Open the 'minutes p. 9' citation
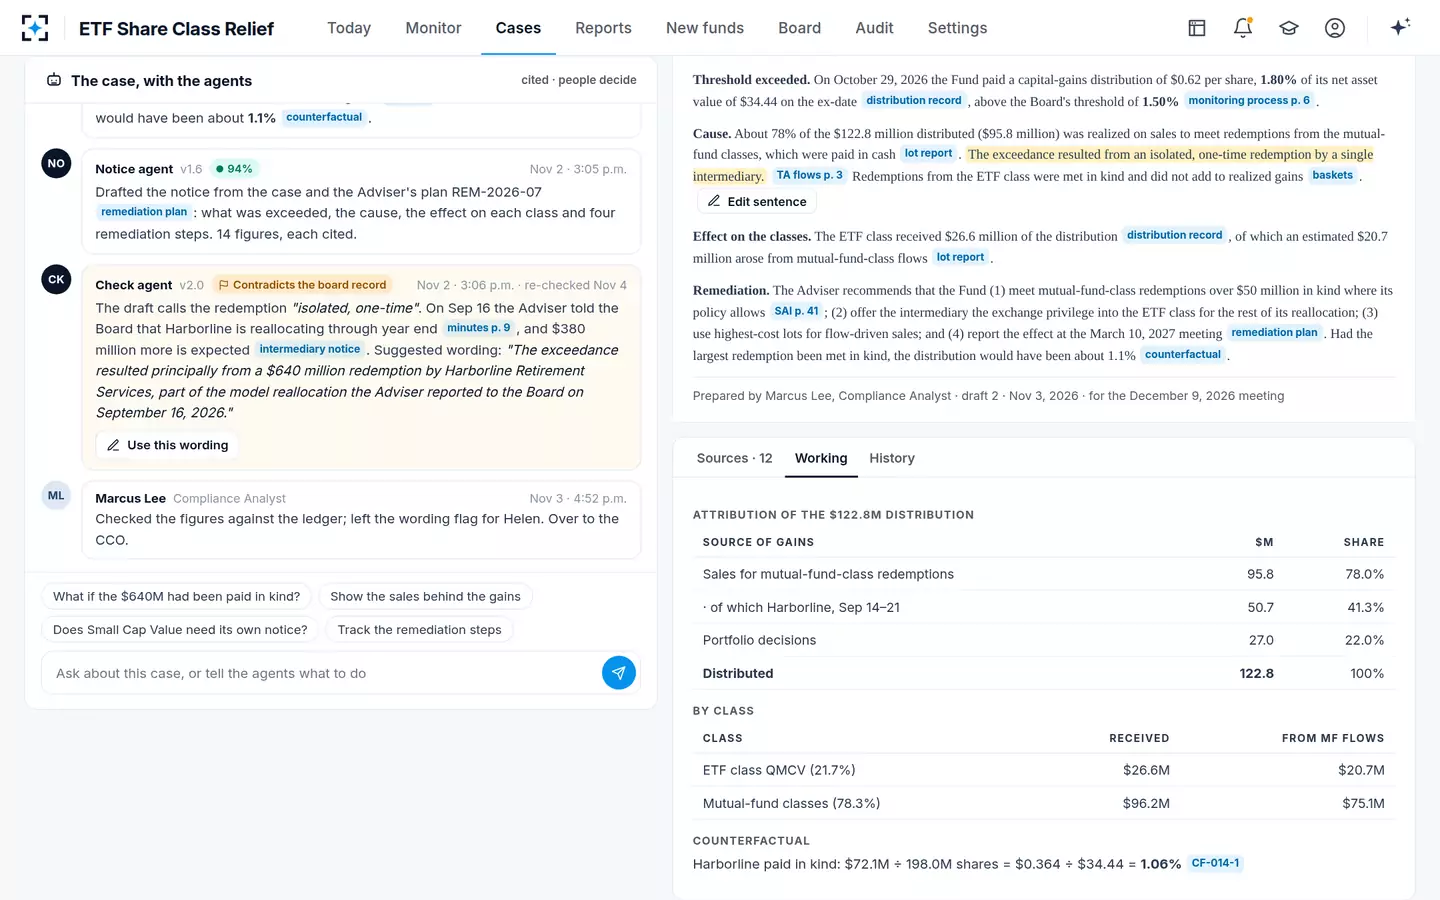Image resolution: width=1440 pixels, height=900 pixels. [x=479, y=328]
